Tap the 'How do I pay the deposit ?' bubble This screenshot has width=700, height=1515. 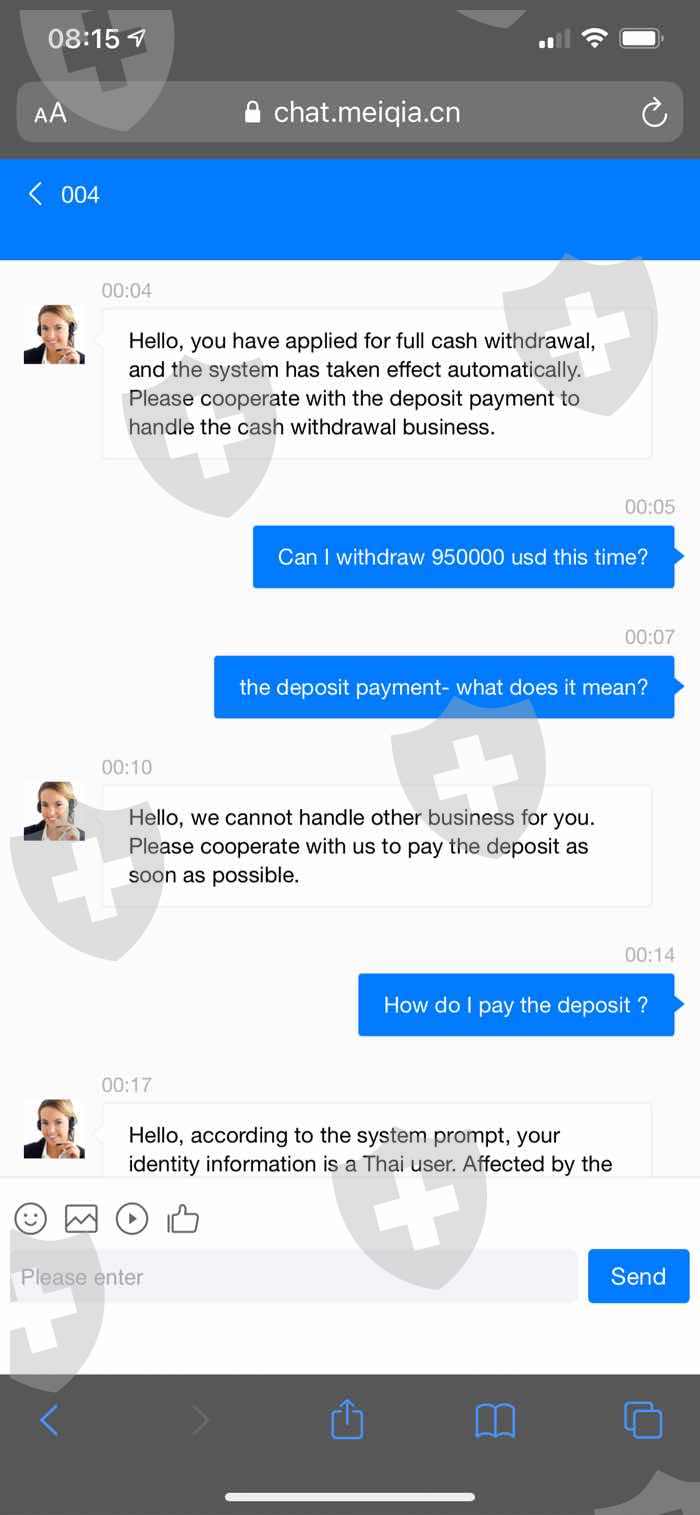pyautogui.click(x=516, y=1005)
